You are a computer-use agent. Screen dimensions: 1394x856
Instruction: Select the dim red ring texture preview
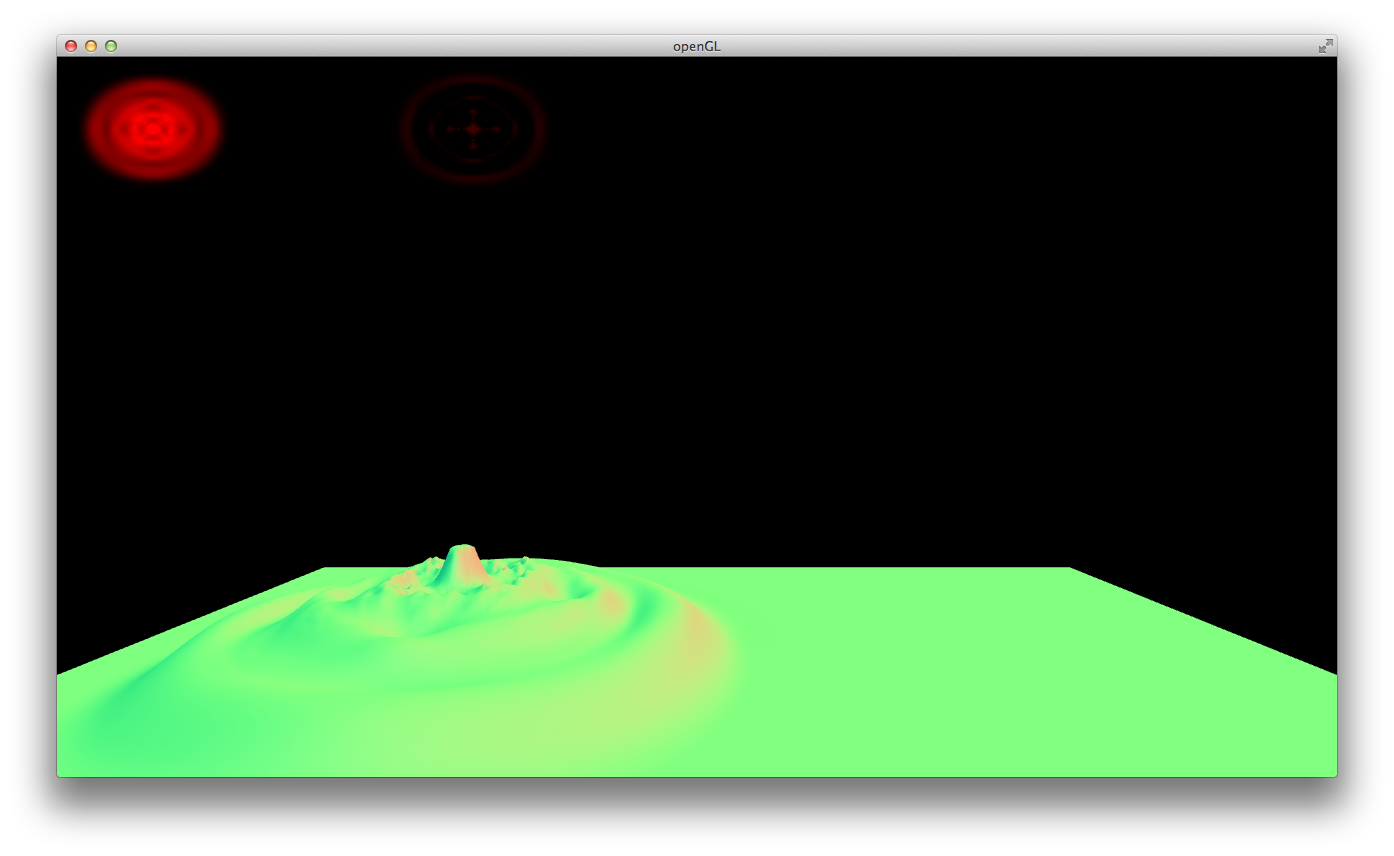pyautogui.click(x=473, y=129)
